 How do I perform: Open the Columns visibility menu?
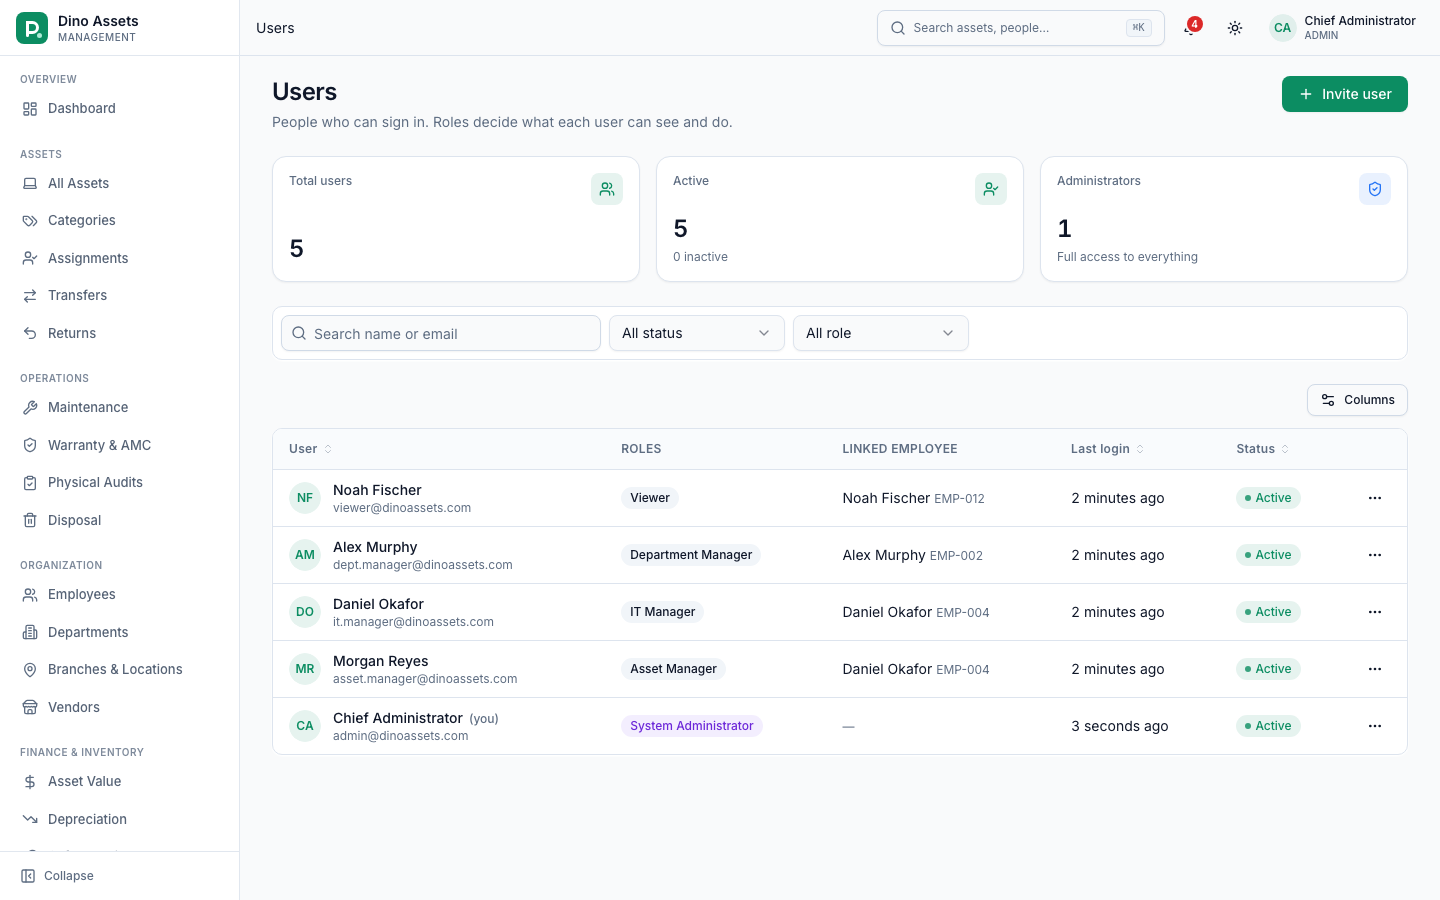1357,400
